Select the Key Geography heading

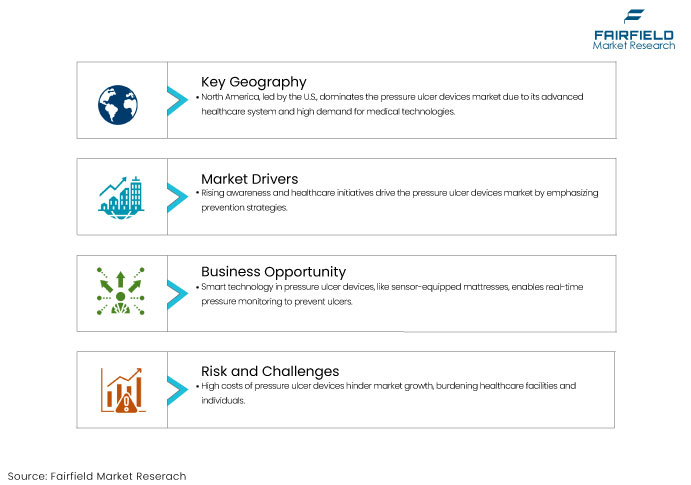coord(254,82)
